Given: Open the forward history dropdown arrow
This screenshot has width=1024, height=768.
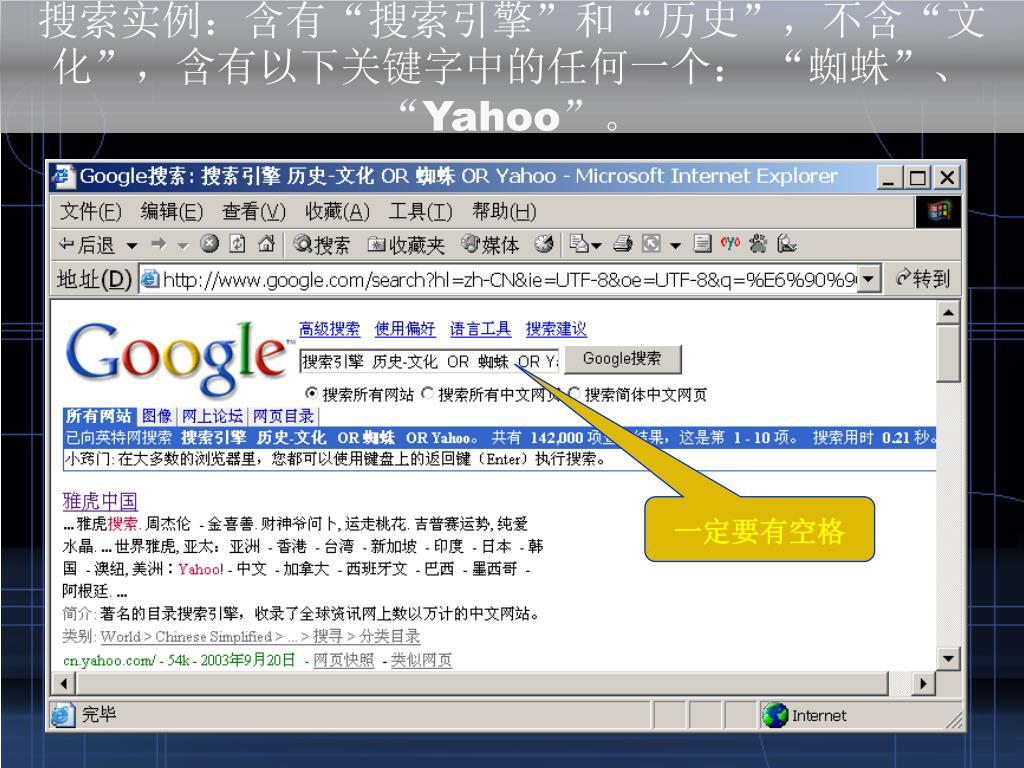Looking at the screenshot, I should pyautogui.click(x=183, y=246).
